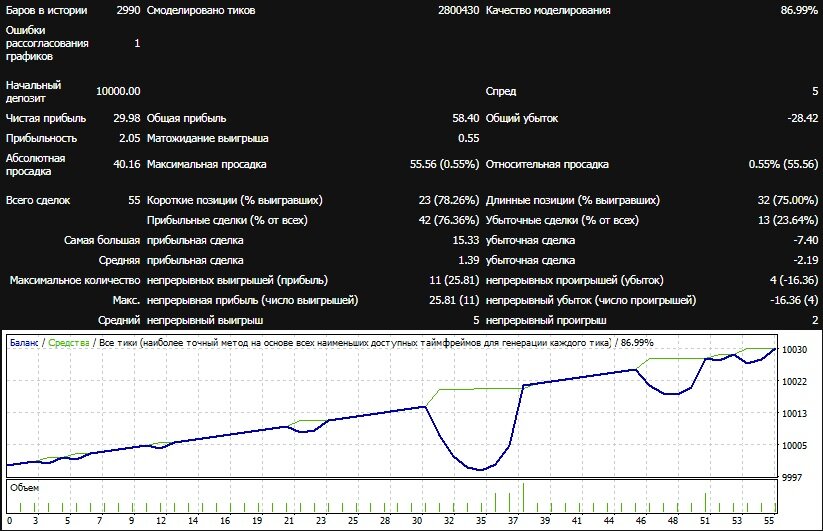
Task: Click the balance curve's lowest point near trade 35
Action: (x=480, y=469)
